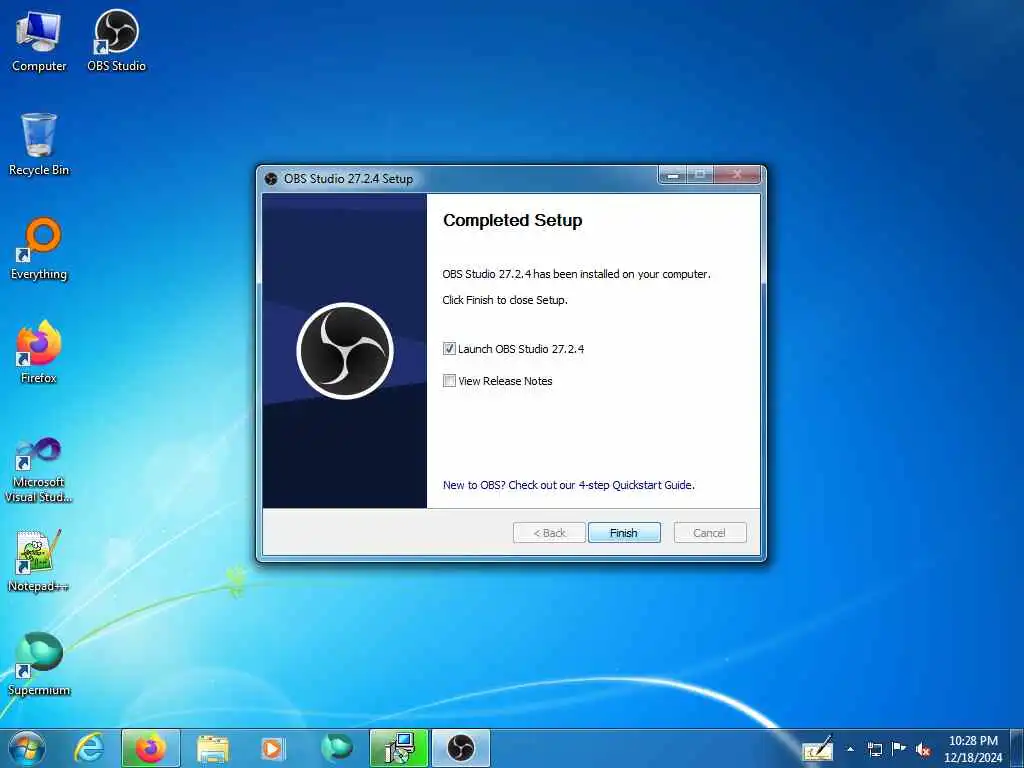
Task: Select the Supermium desktop shortcut
Action: click(x=39, y=664)
